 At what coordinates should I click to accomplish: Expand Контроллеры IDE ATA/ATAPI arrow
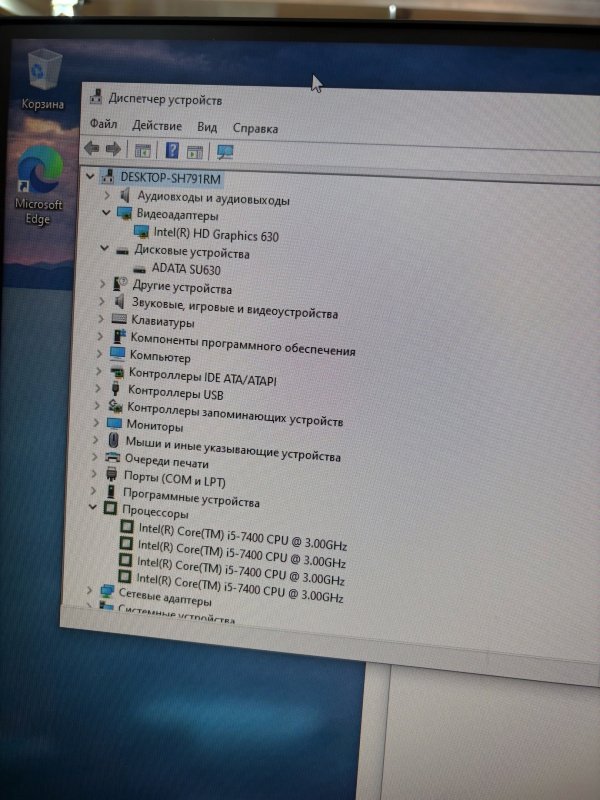pyautogui.click(x=98, y=371)
